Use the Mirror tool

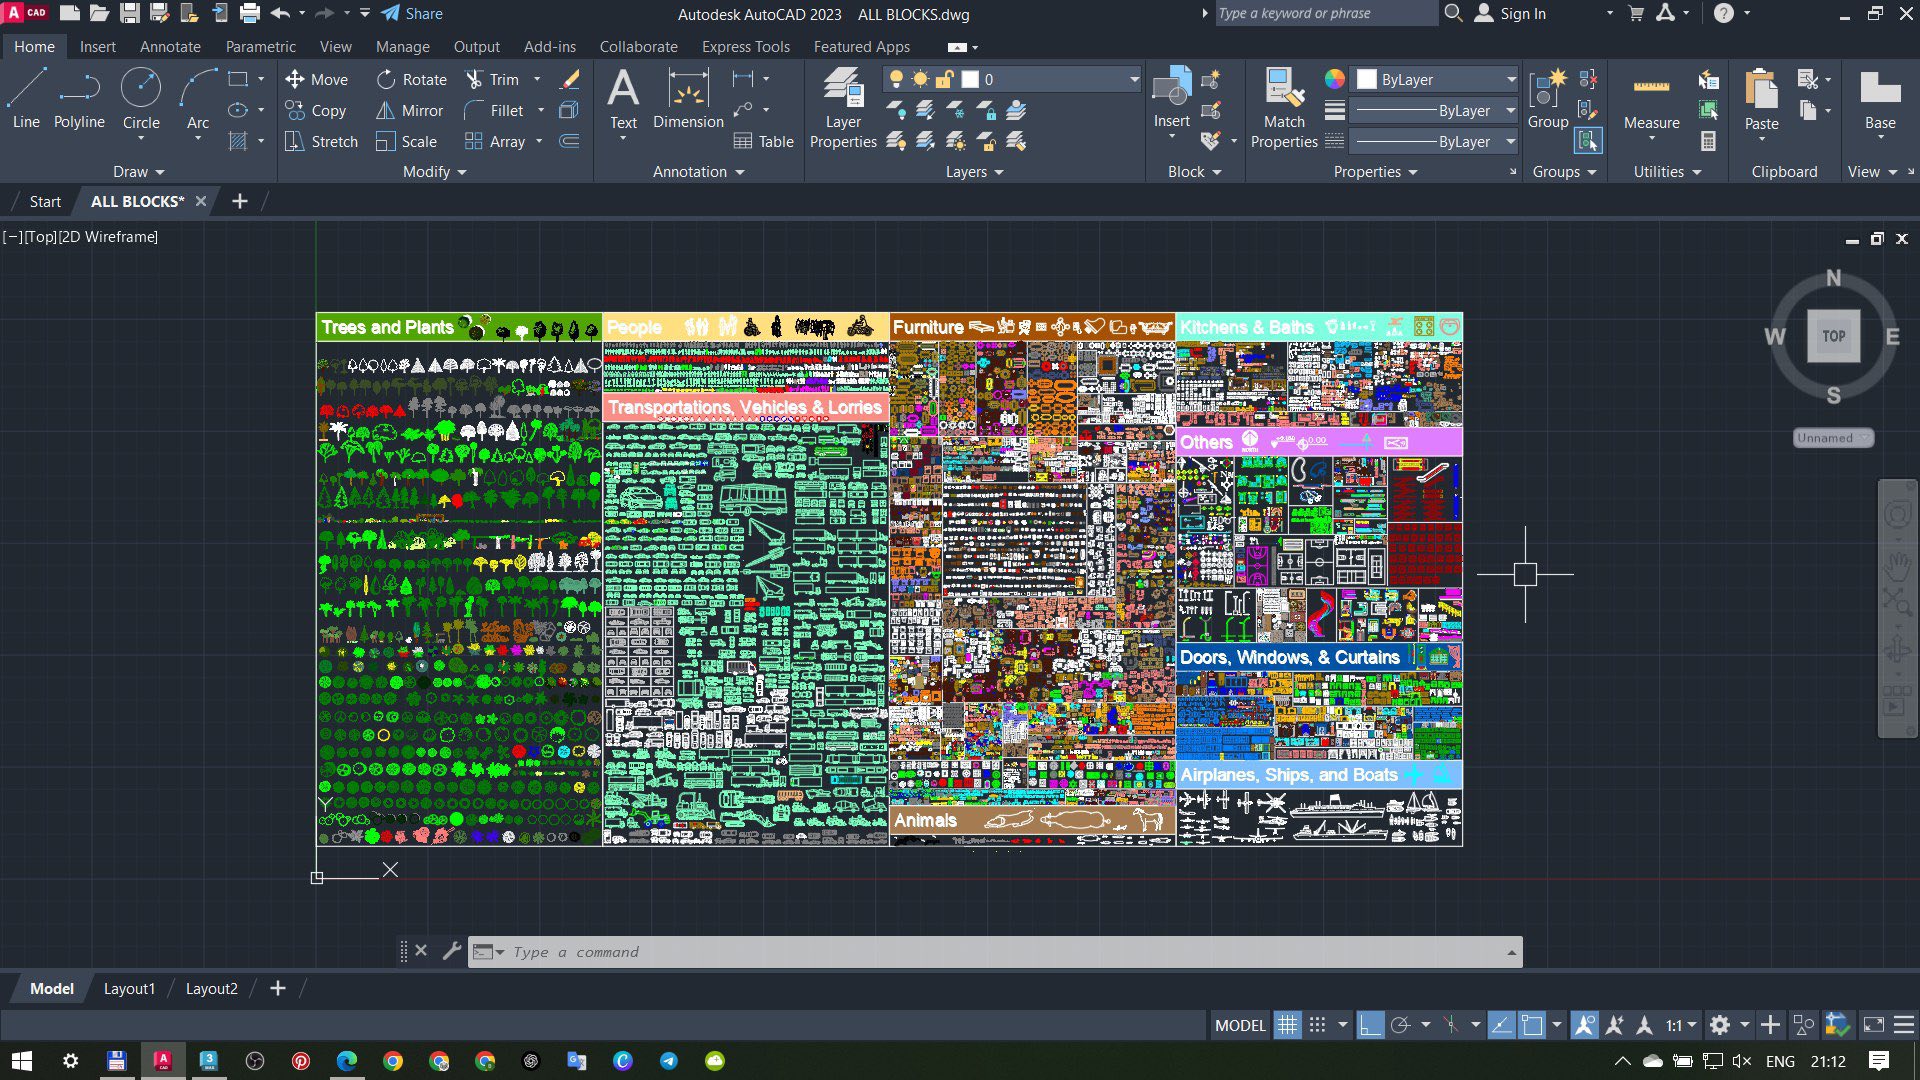pos(410,110)
